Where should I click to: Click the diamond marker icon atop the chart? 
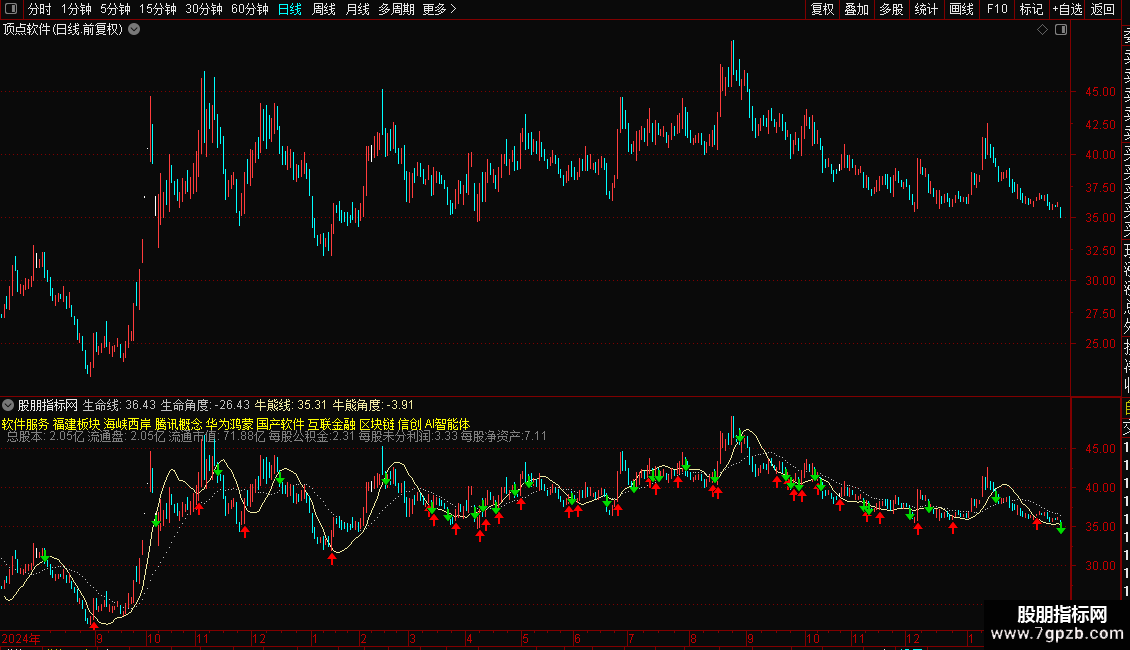1042,30
